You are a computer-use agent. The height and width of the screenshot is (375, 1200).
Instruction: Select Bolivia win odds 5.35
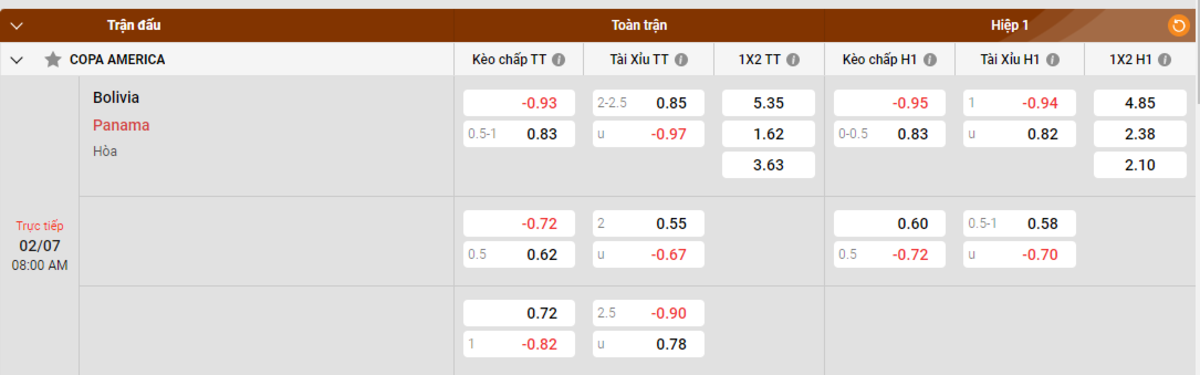768,103
